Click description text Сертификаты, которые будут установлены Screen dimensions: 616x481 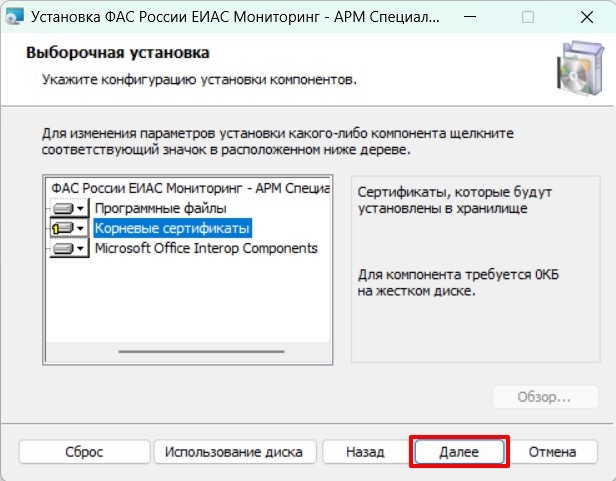(455, 200)
